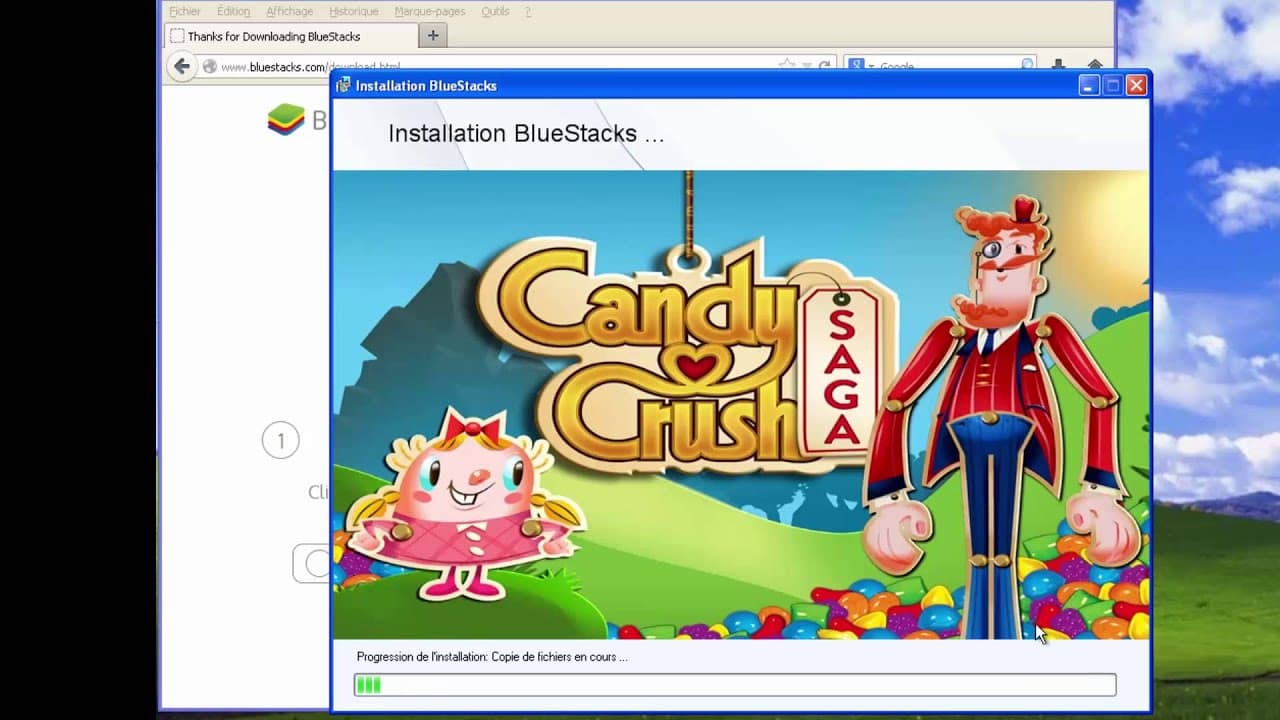Viewport: 1280px width, 720px height.
Task: Open the Marque-pages menu
Action: point(430,11)
